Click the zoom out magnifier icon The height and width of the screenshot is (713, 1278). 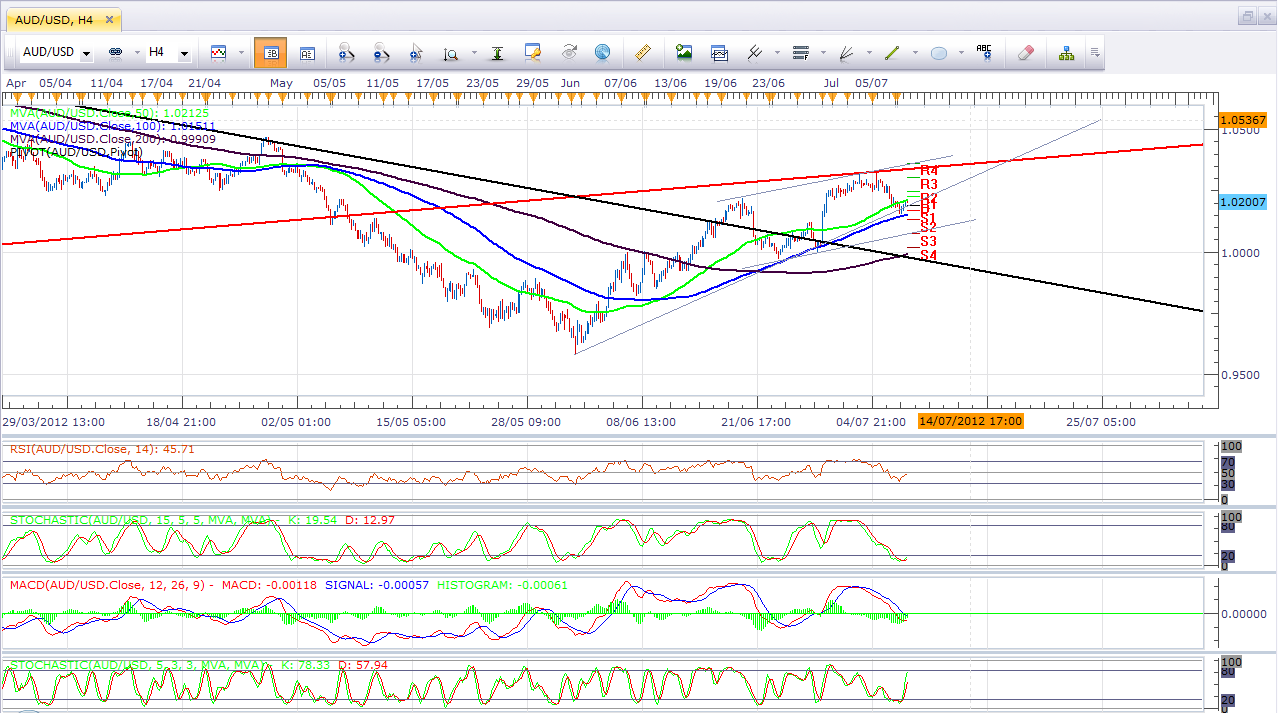[x=381, y=52]
